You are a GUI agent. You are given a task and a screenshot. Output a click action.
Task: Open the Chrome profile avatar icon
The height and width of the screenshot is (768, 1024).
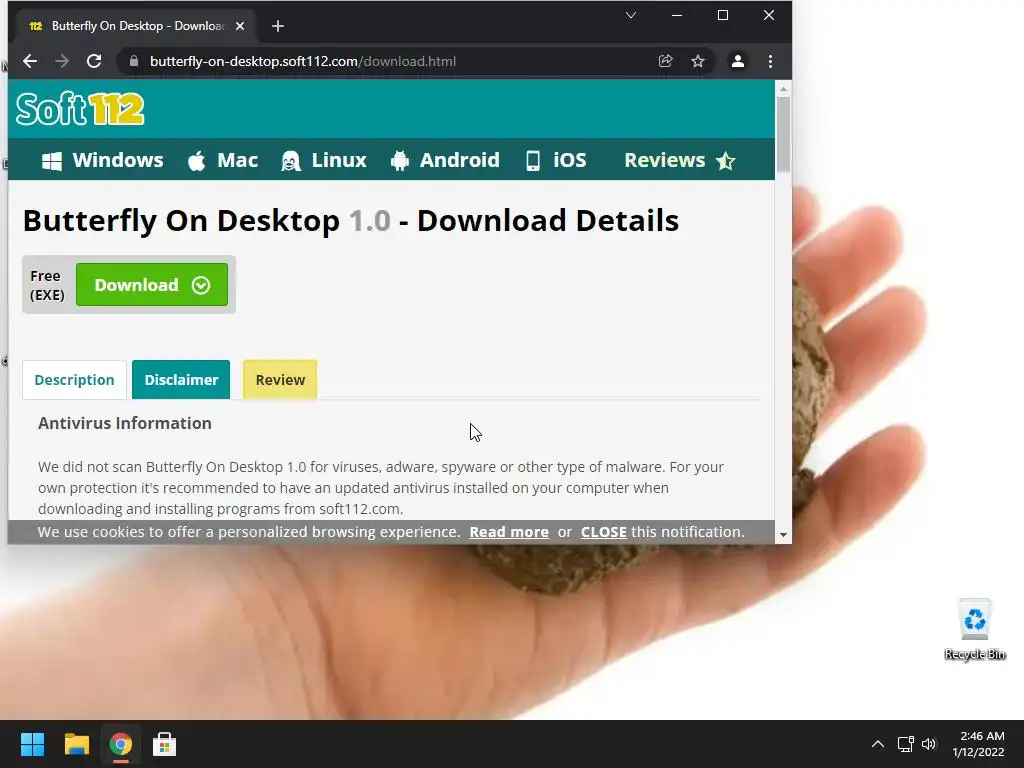(738, 61)
